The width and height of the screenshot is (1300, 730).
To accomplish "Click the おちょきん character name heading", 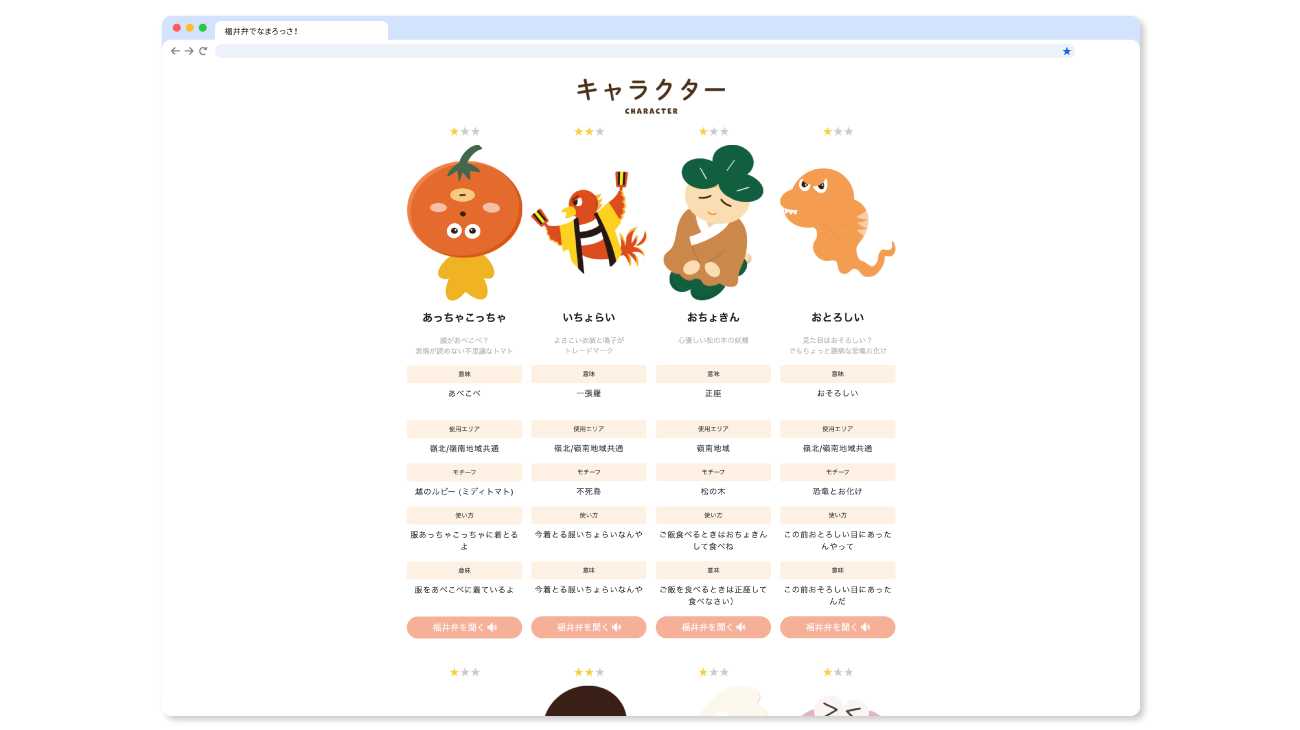I will [713, 317].
